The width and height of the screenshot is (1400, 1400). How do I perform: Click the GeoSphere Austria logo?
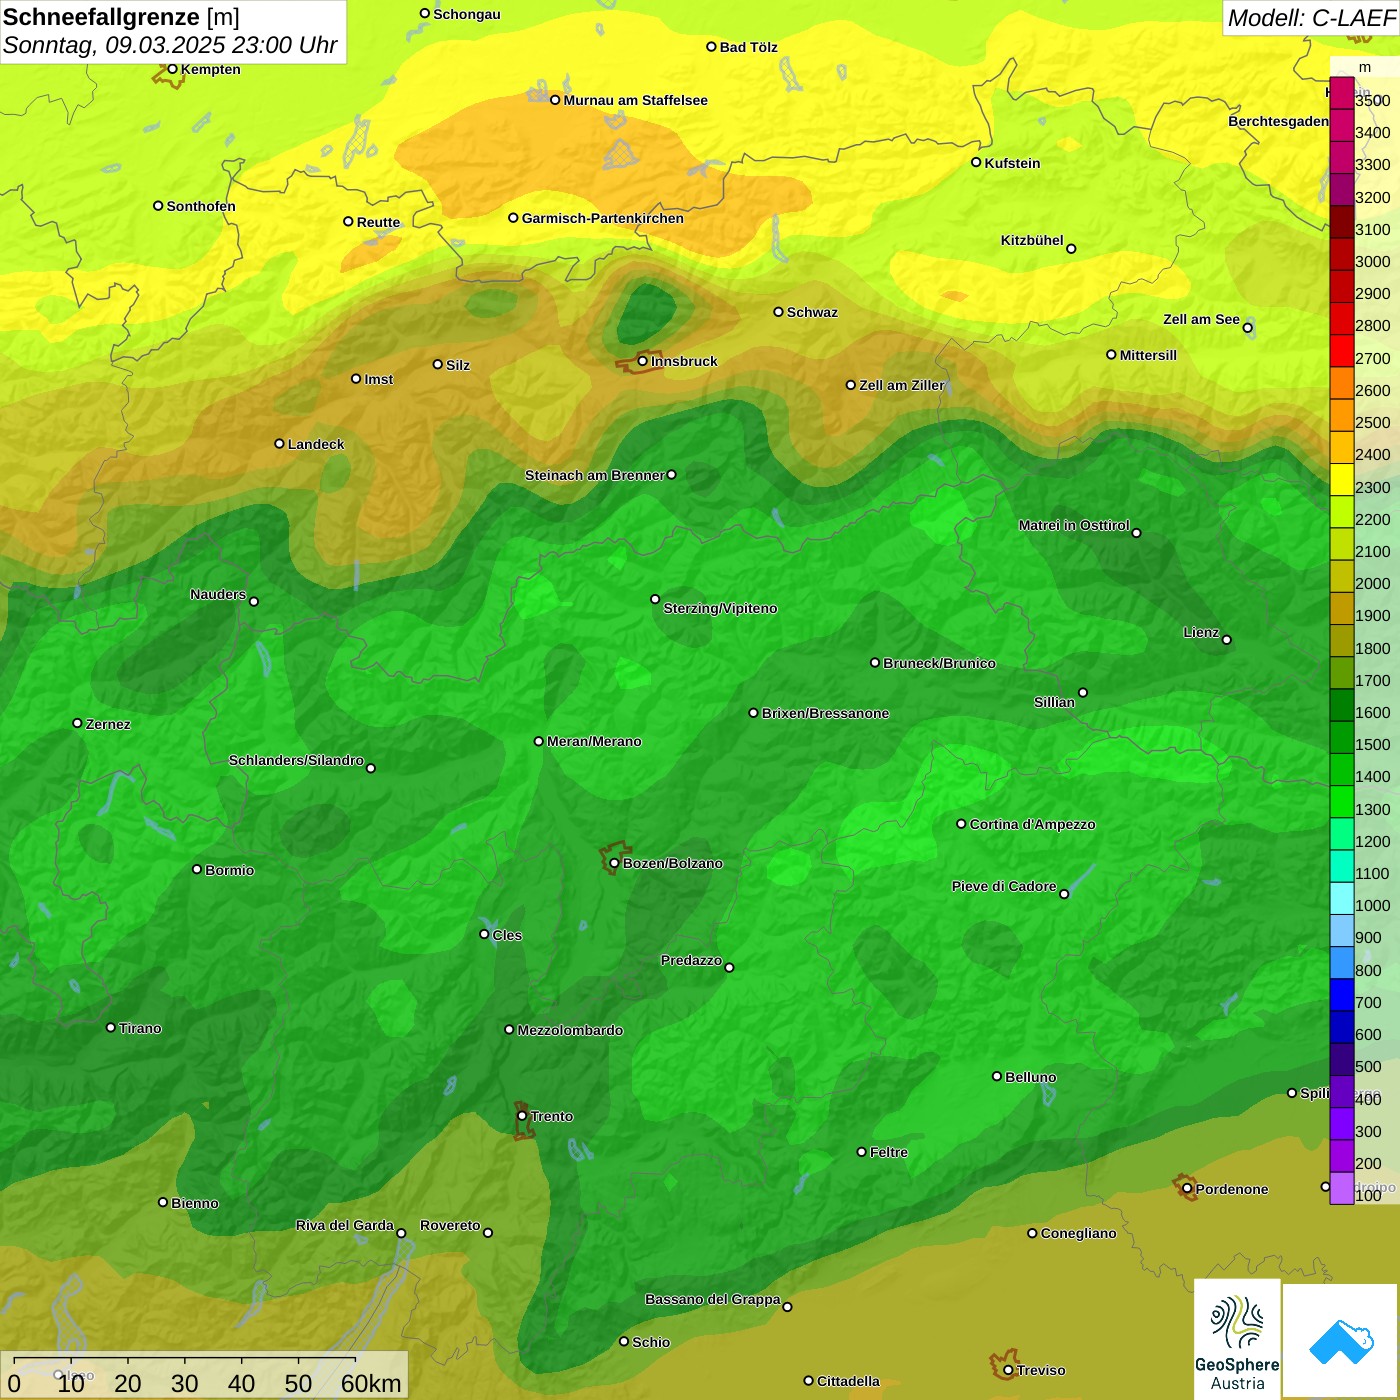pyautogui.click(x=1237, y=1339)
